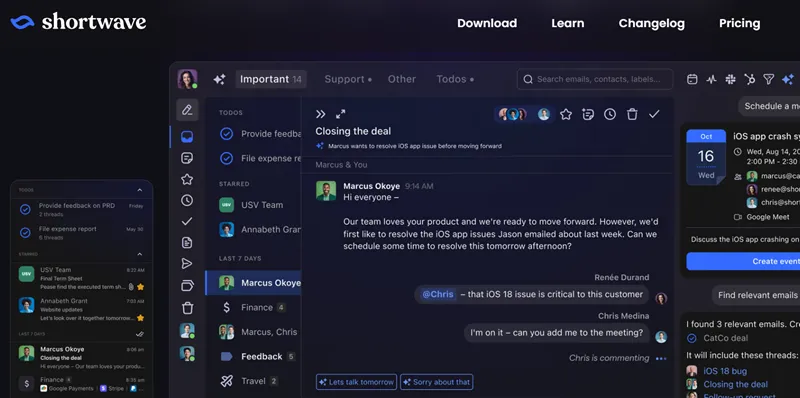Unstar Annabeth Grant thread in mobile preview
Image resolution: width=800 pixels, height=398 pixels.
pos(140,318)
